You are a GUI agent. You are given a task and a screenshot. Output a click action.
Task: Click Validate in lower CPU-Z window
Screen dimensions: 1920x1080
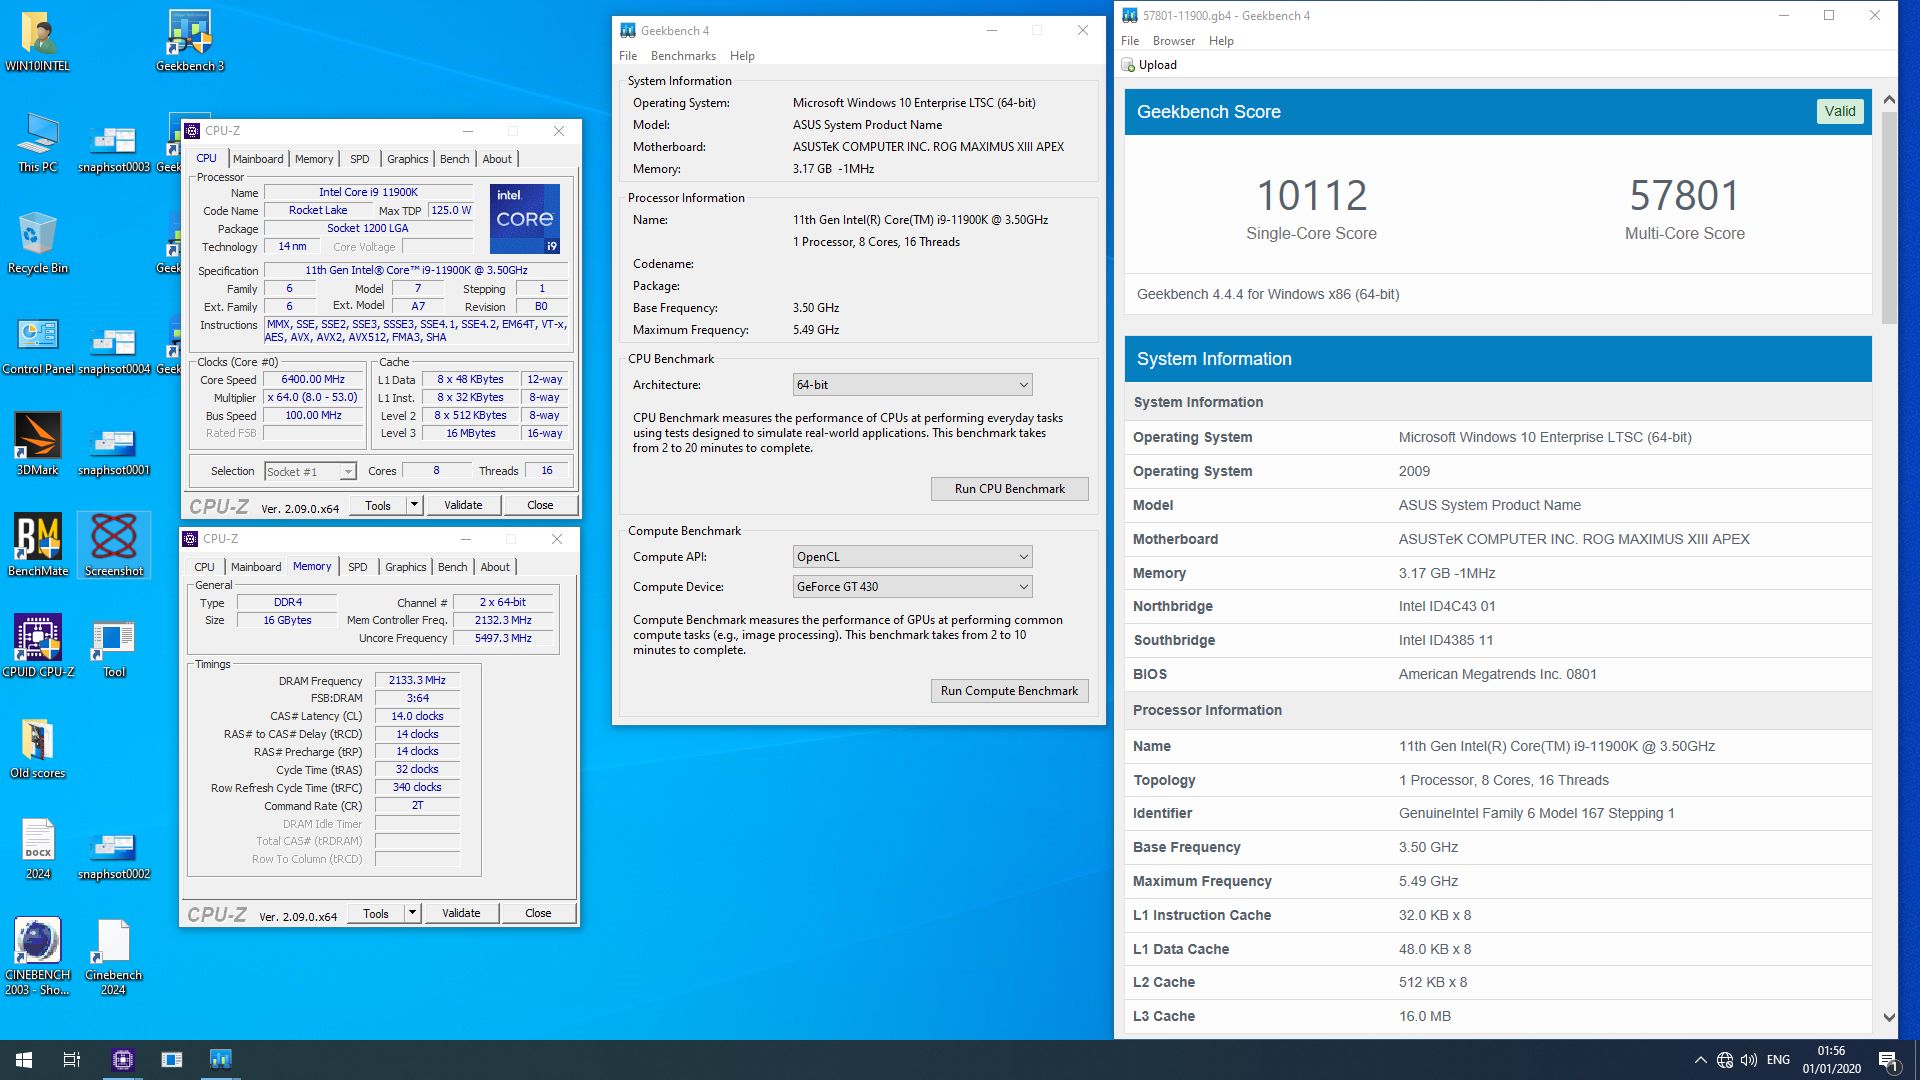click(x=461, y=913)
